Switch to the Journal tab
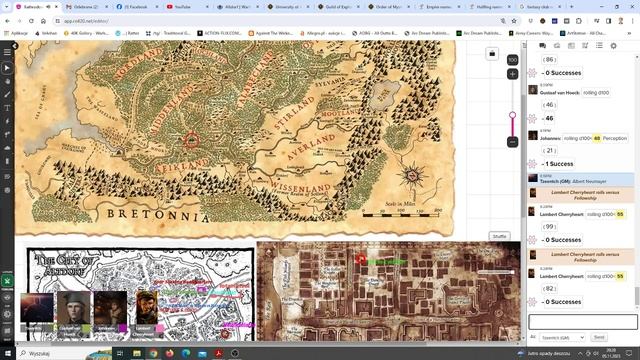This screenshot has height=360, width=640. (571, 46)
